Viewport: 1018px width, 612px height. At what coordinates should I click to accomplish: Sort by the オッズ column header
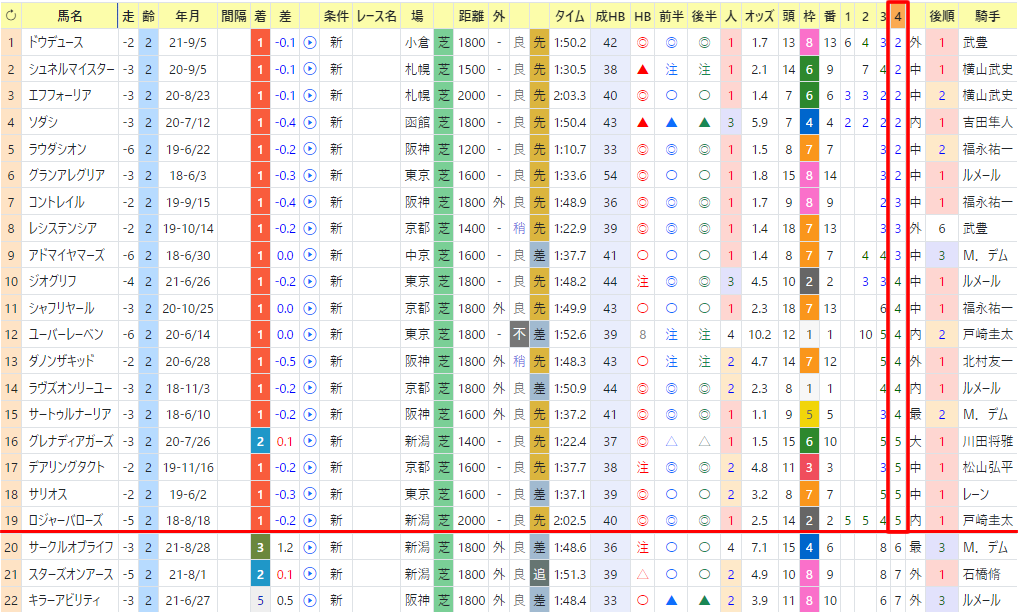760,16
